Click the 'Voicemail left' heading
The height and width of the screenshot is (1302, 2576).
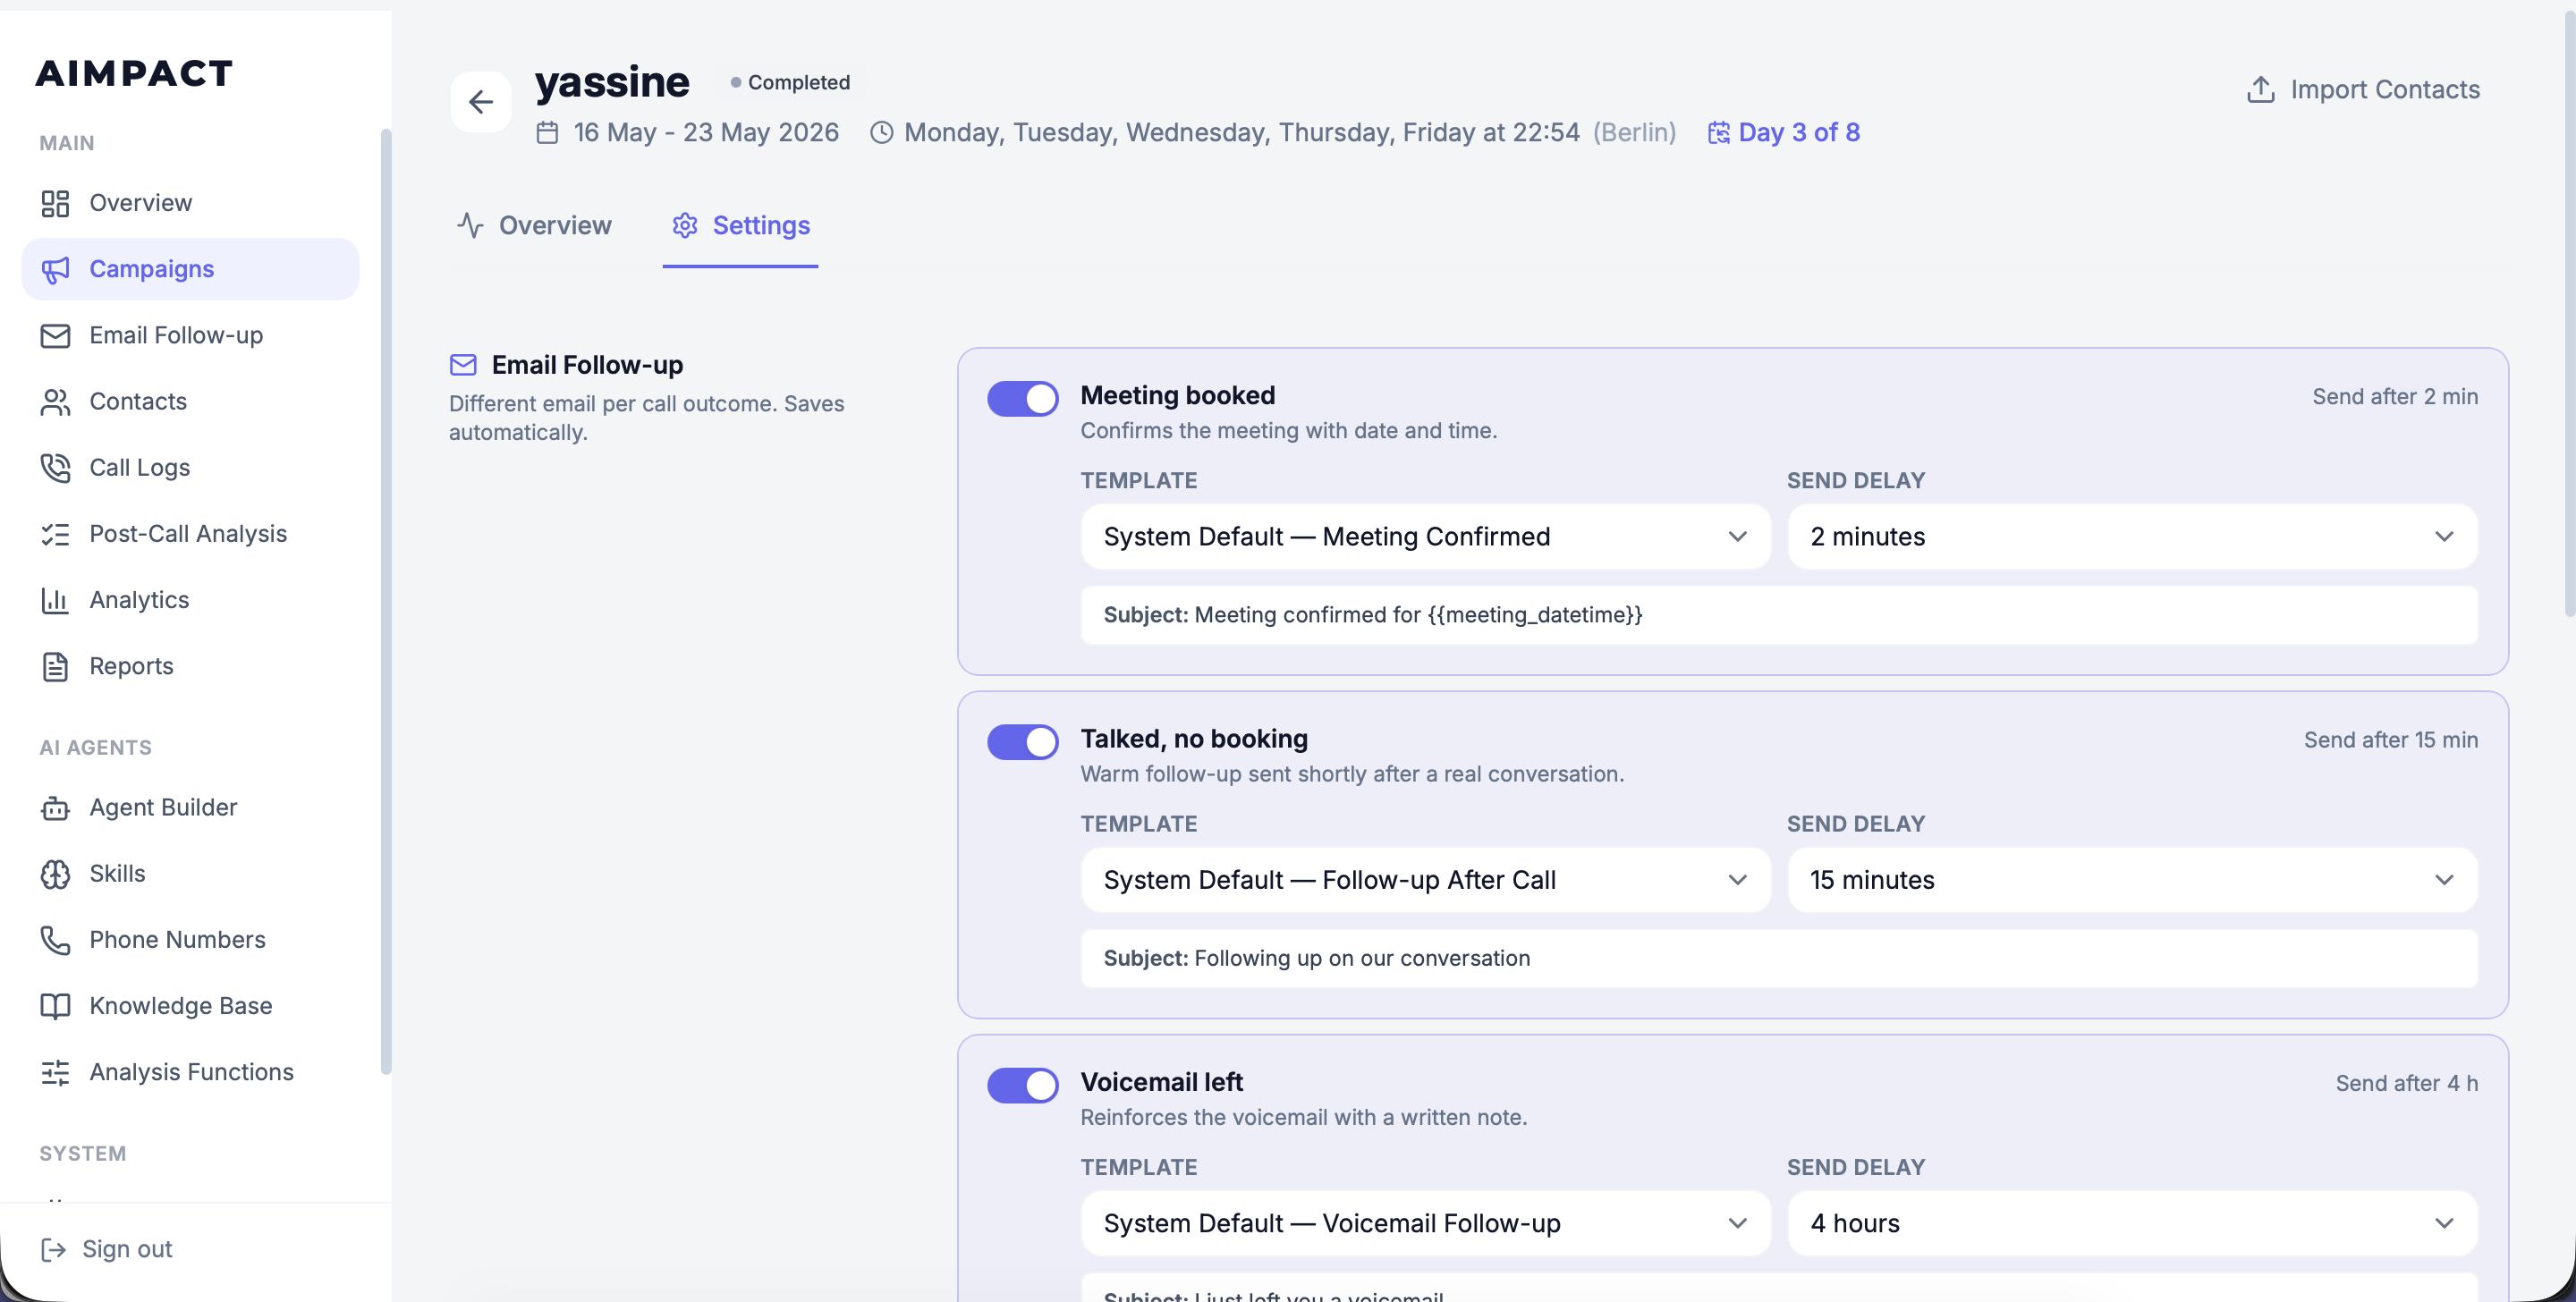point(1162,1082)
